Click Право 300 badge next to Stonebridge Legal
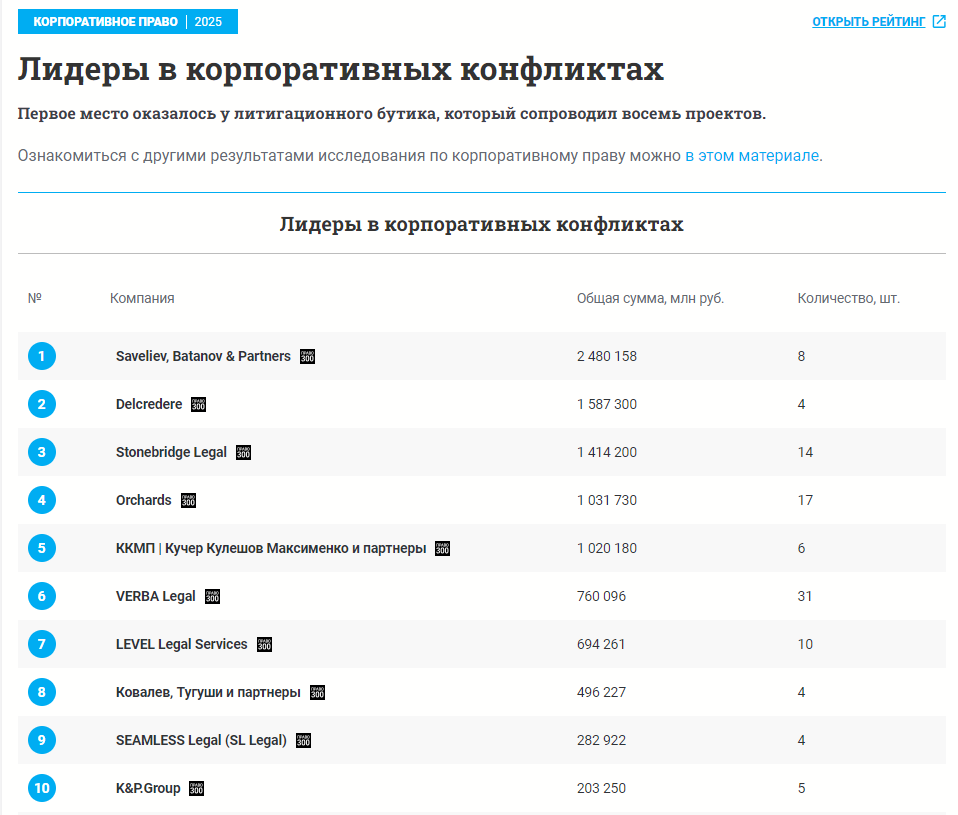Viewport: 958px width, 815px height. [244, 453]
